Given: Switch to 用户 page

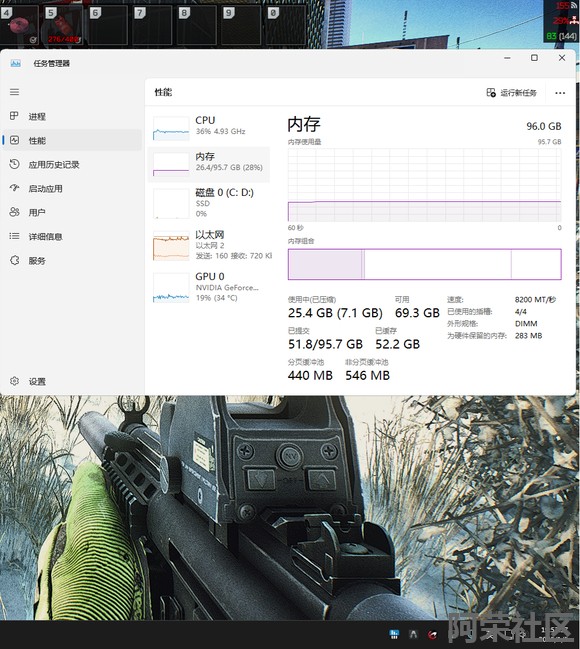Looking at the screenshot, I should point(72,212).
